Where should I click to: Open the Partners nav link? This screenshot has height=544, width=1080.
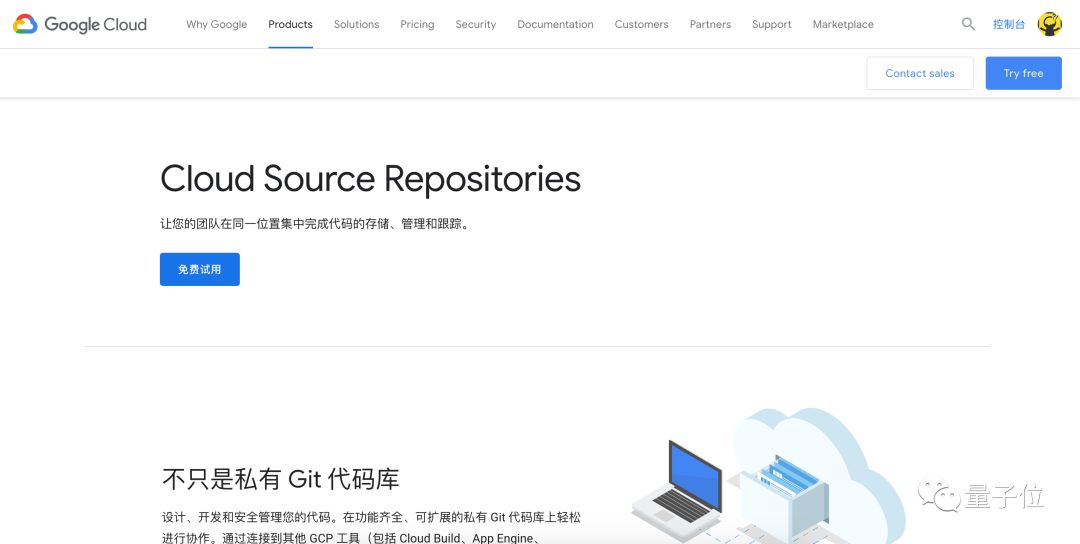click(x=710, y=24)
